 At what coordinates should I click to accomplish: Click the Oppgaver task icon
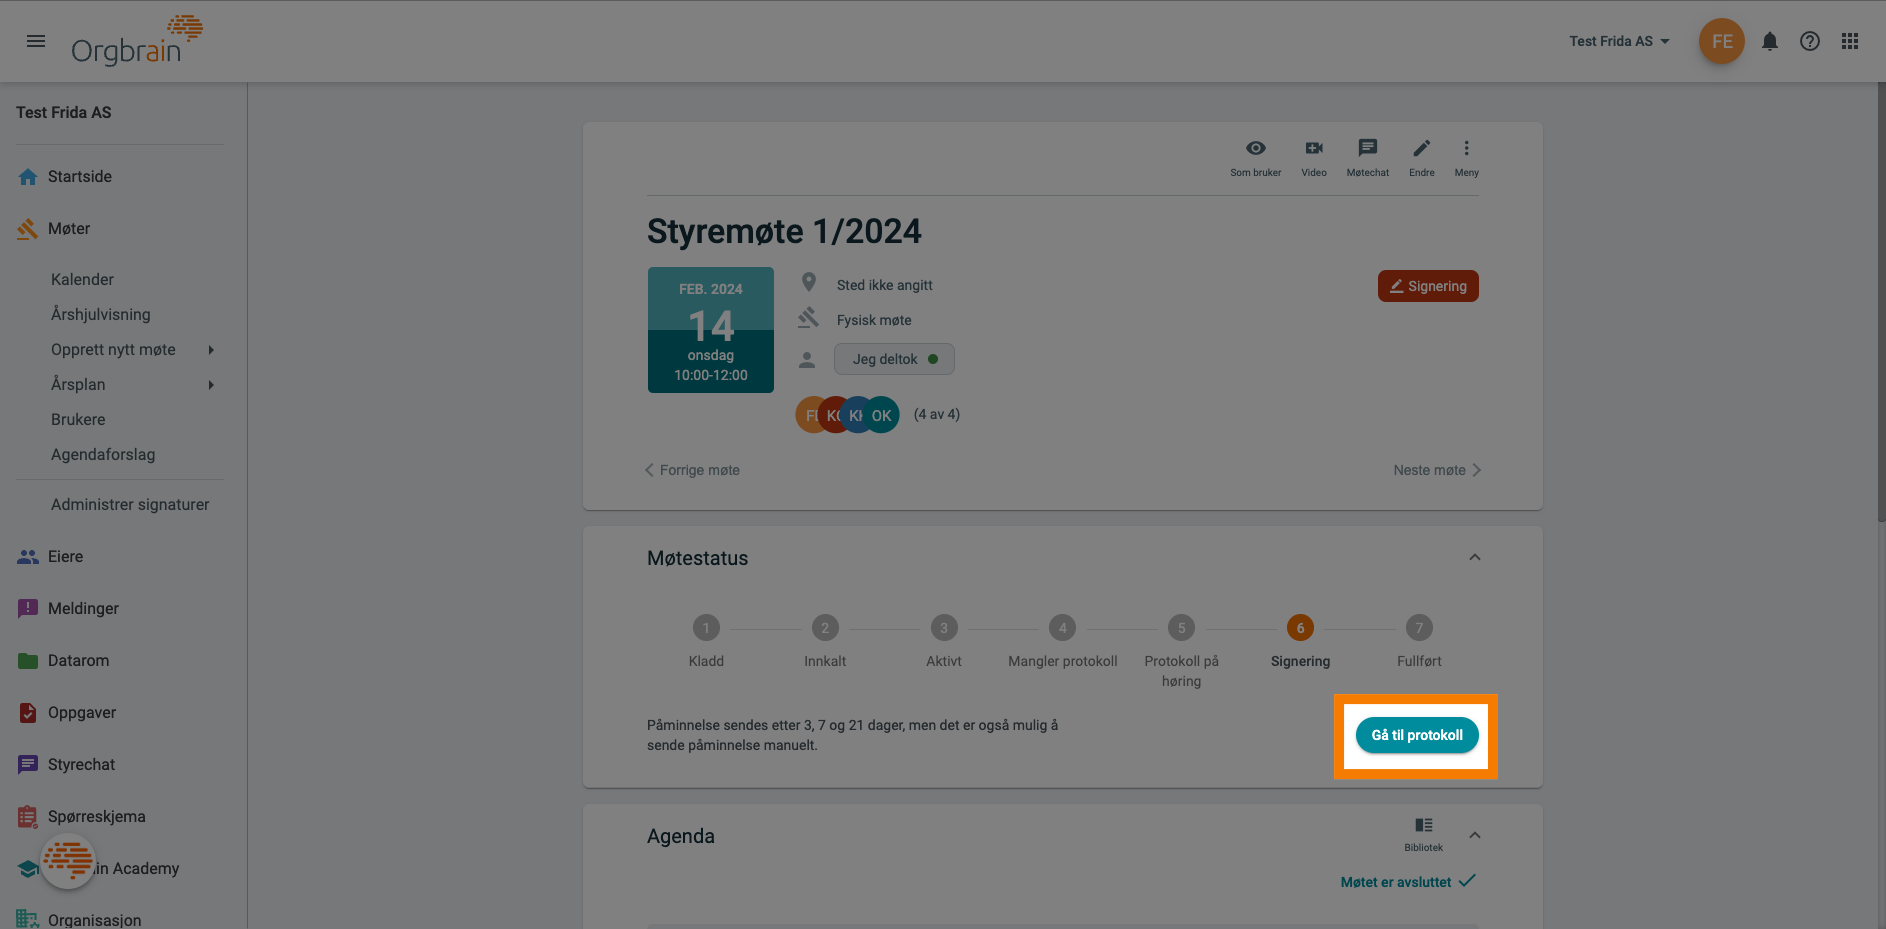coord(28,713)
